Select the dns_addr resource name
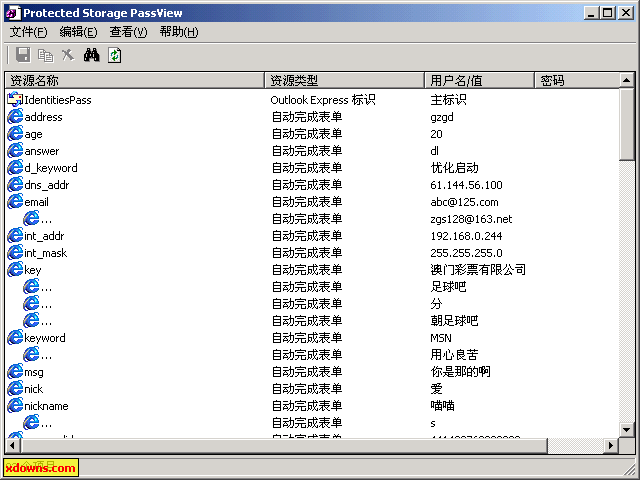 point(47,185)
